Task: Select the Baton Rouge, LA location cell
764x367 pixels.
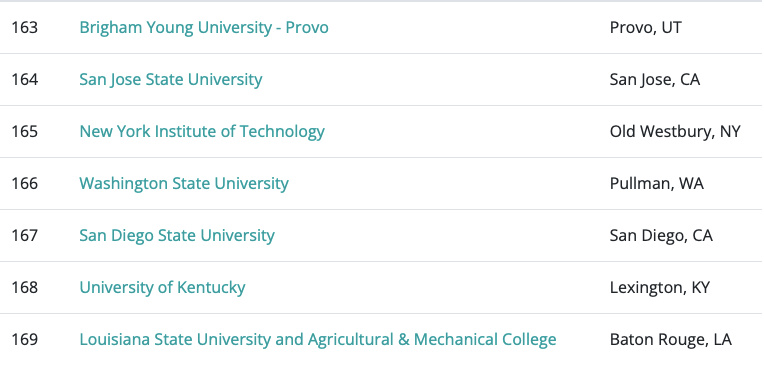Action: tap(670, 340)
